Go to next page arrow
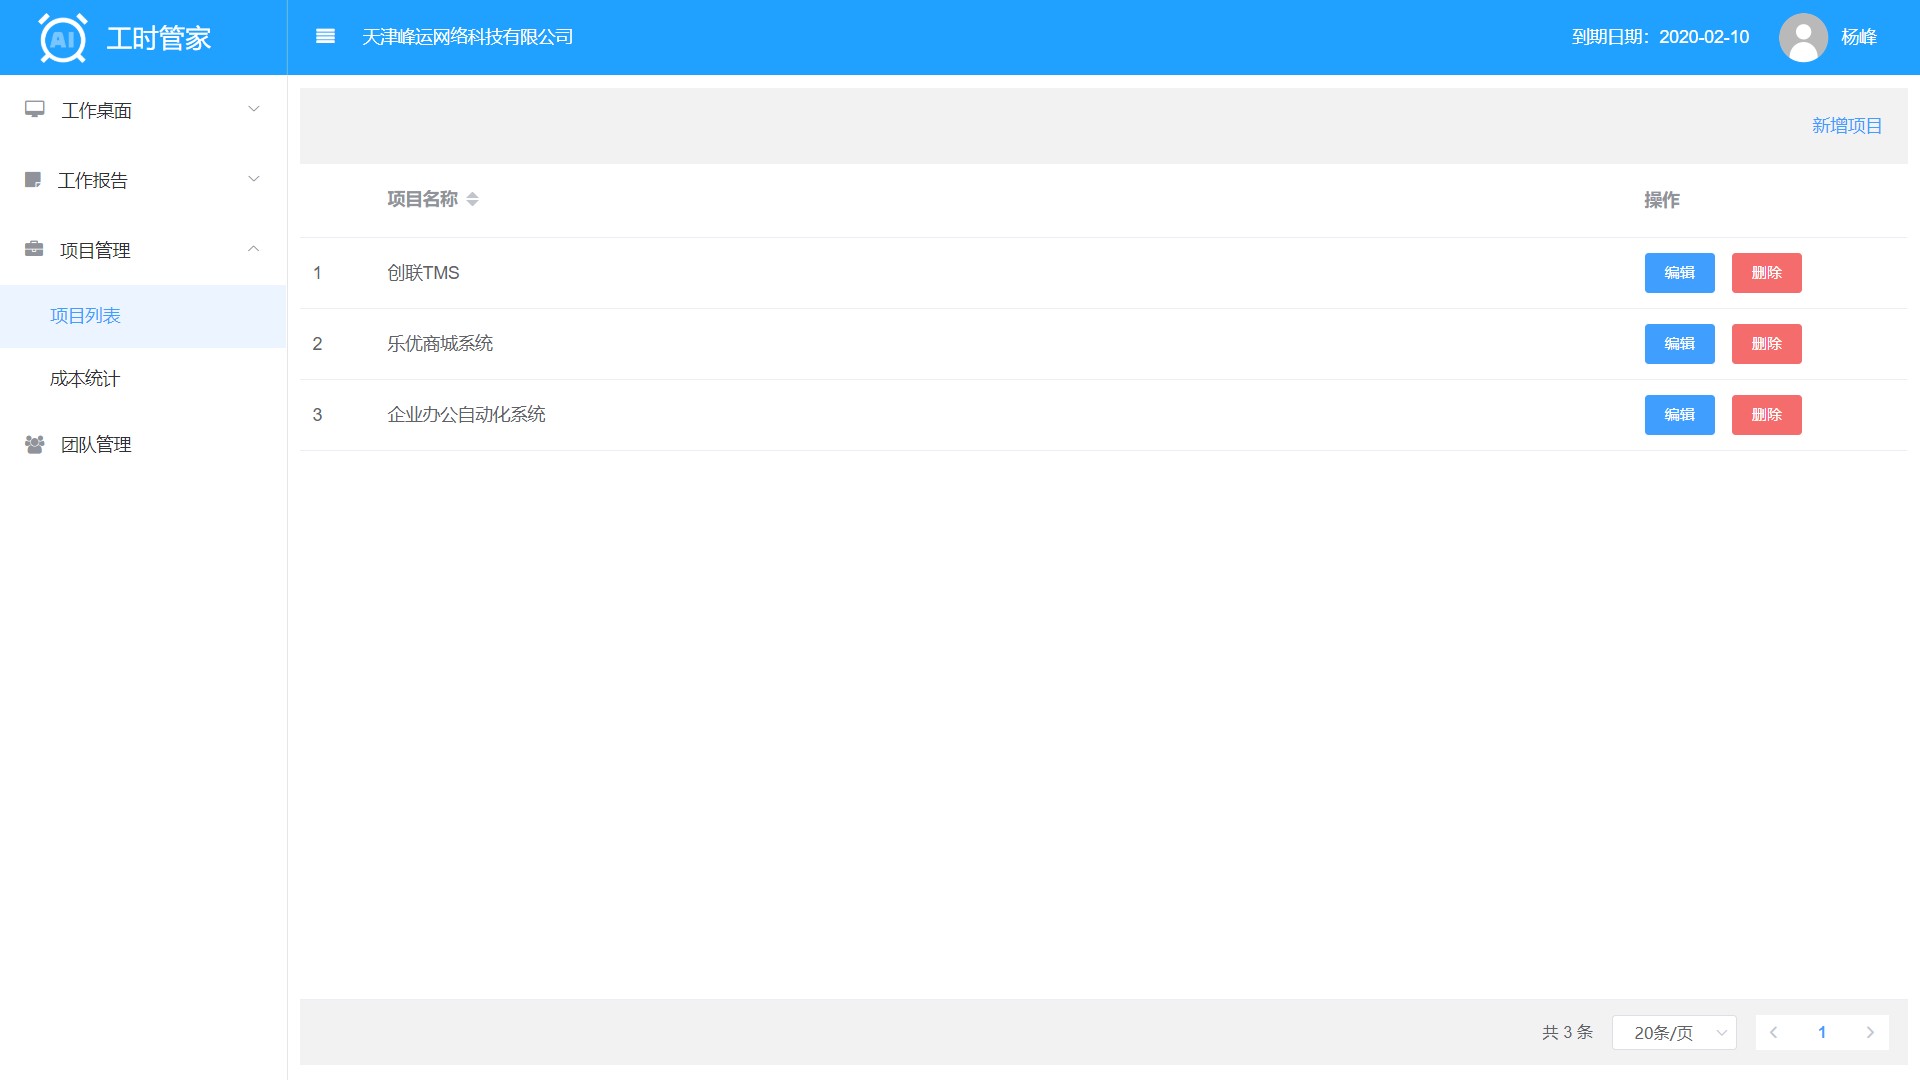 click(x=1870, y=1032)
